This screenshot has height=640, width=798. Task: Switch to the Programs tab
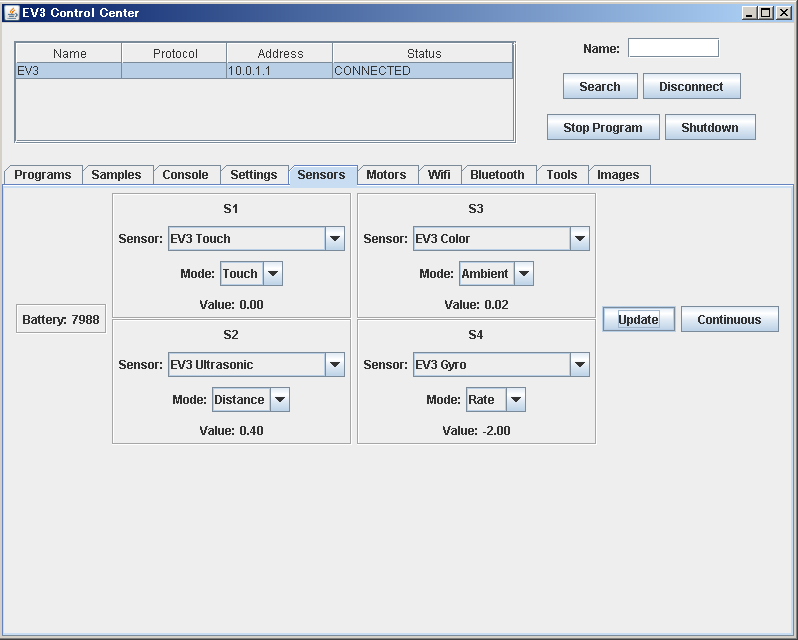pyautogui.click(x=43, y=174)
